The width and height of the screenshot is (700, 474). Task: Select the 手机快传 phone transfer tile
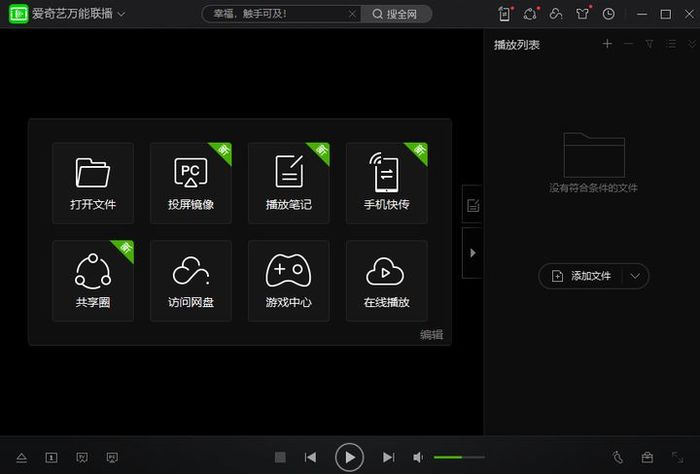pyautogui.click(x=387, y=183)
